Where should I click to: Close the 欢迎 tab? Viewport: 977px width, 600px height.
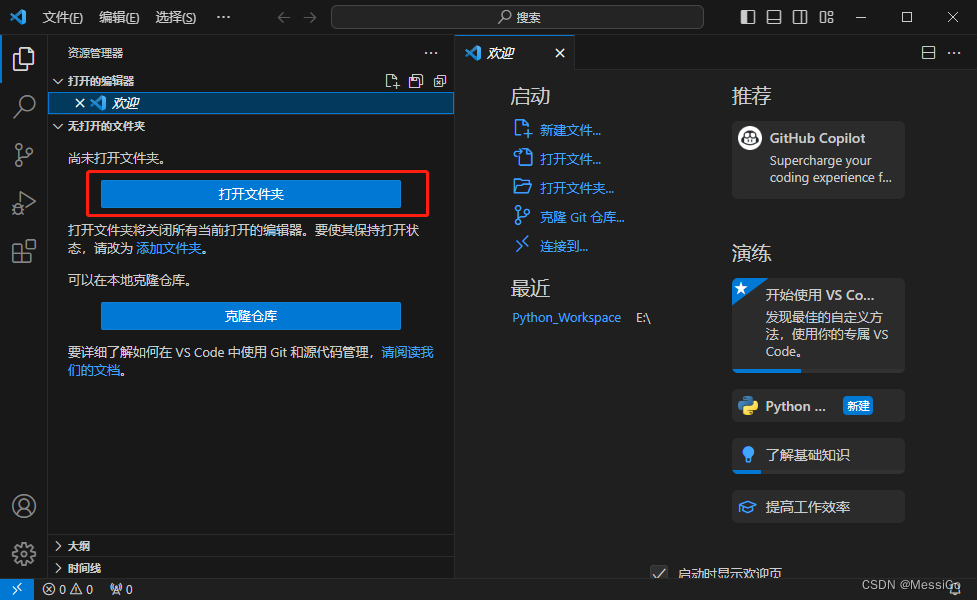pos(560,53)
